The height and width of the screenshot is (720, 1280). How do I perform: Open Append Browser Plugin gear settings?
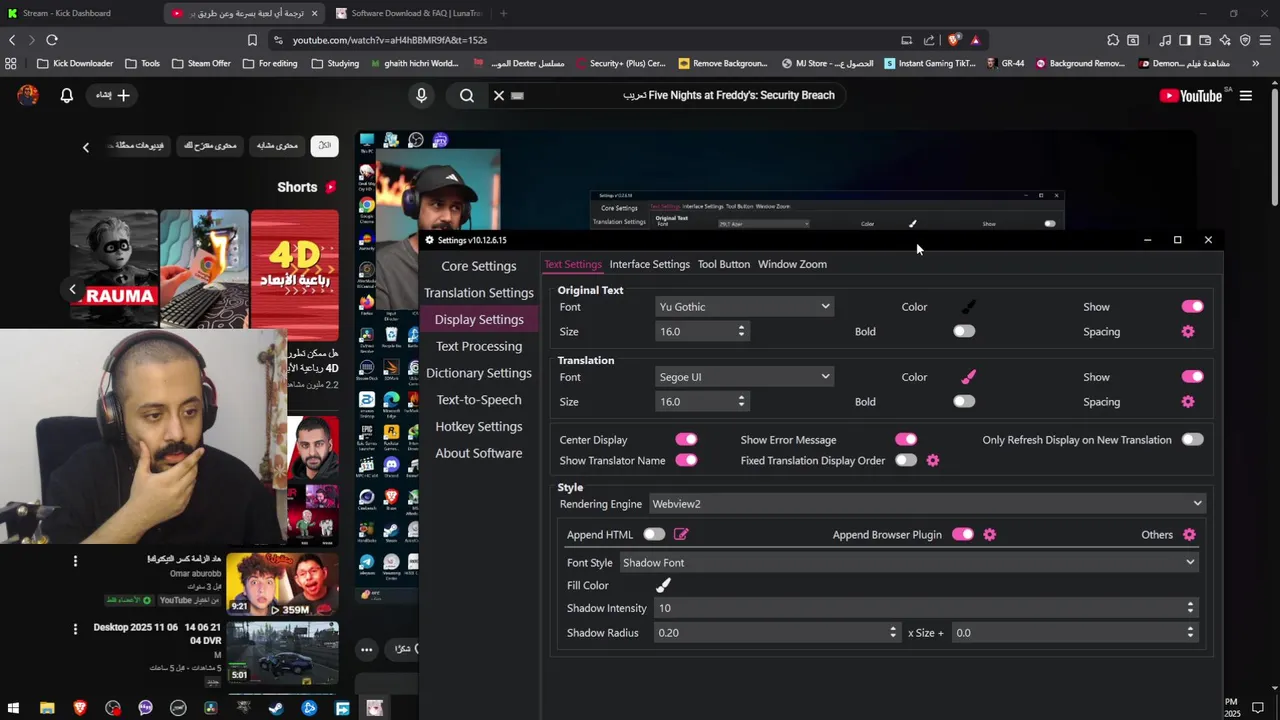coord(989,534)
